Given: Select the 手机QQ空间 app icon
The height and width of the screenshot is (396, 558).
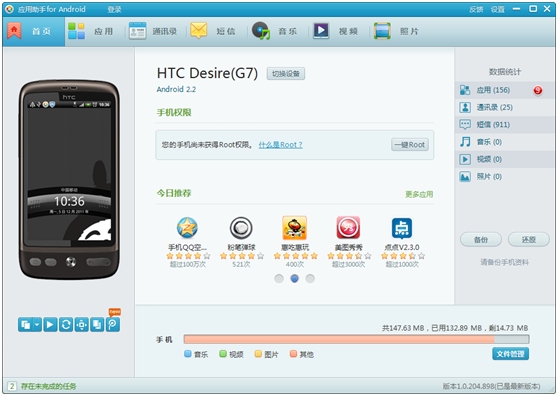Looking at the screenshot, I should pyautogui.click(x=187, y=228).
